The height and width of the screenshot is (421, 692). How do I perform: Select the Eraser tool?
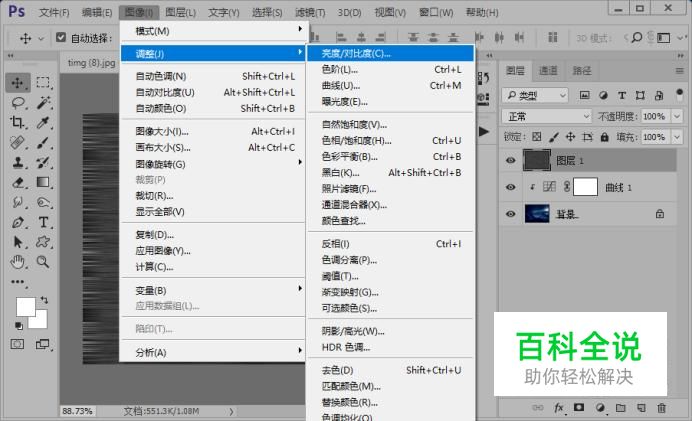coord(18,182)
